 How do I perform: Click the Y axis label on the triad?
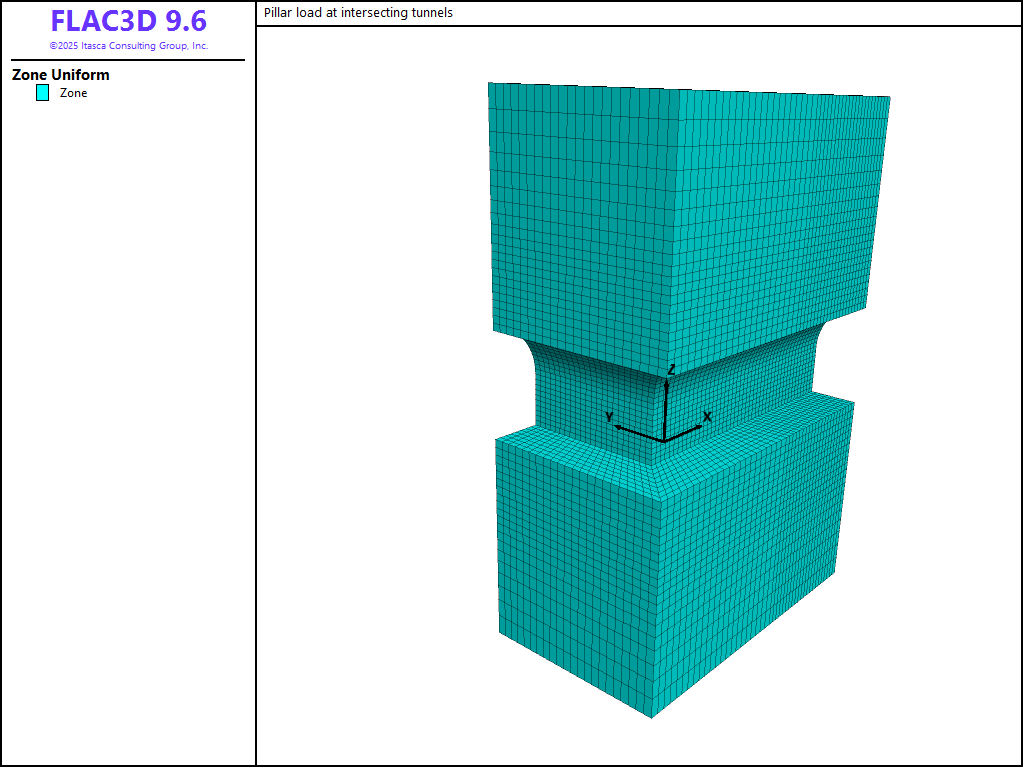tap(609, 417)
